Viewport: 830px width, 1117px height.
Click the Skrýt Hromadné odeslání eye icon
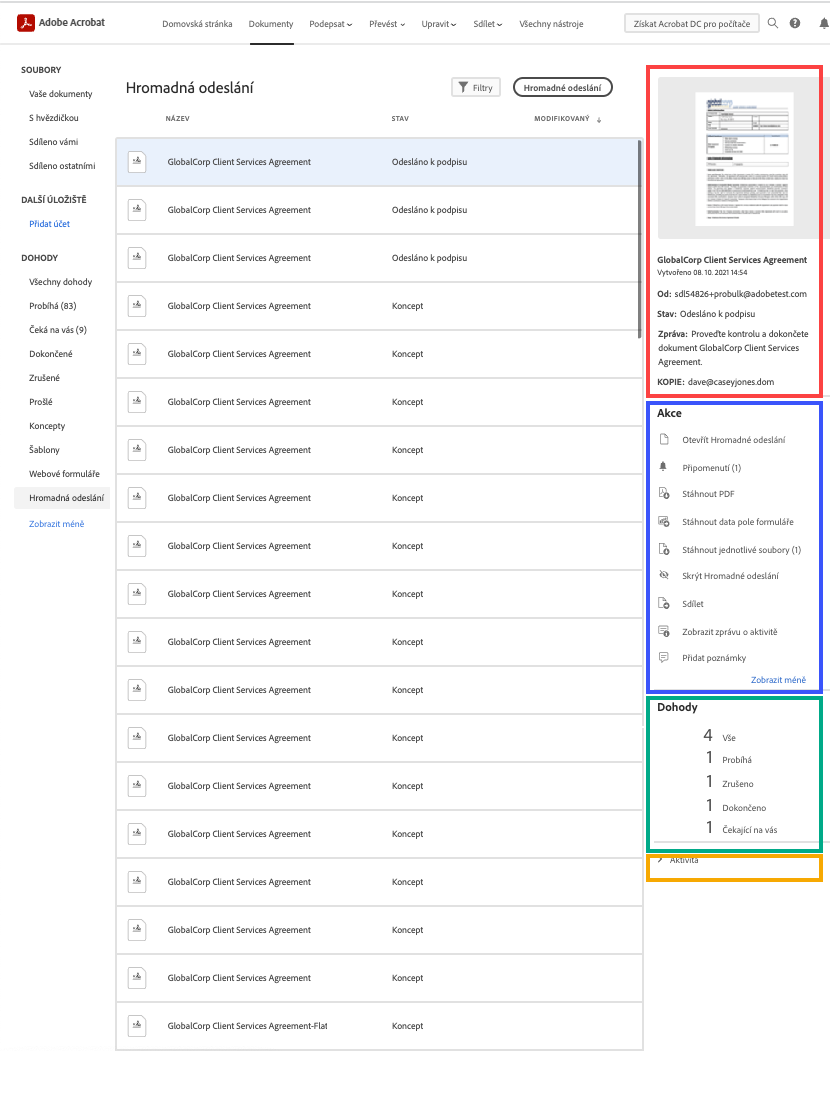pyautogui.click(x=663, y=576)
